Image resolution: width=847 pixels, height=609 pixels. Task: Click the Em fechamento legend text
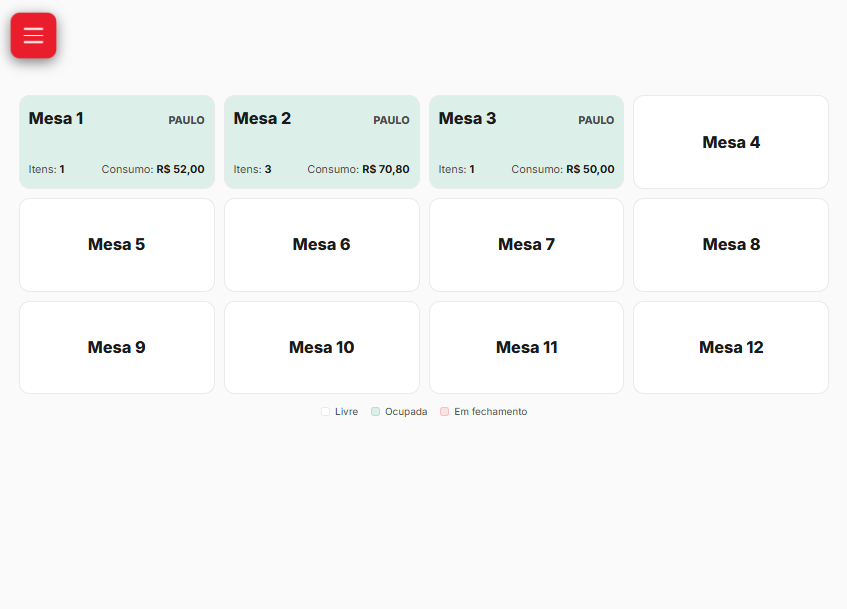(490, 412)
